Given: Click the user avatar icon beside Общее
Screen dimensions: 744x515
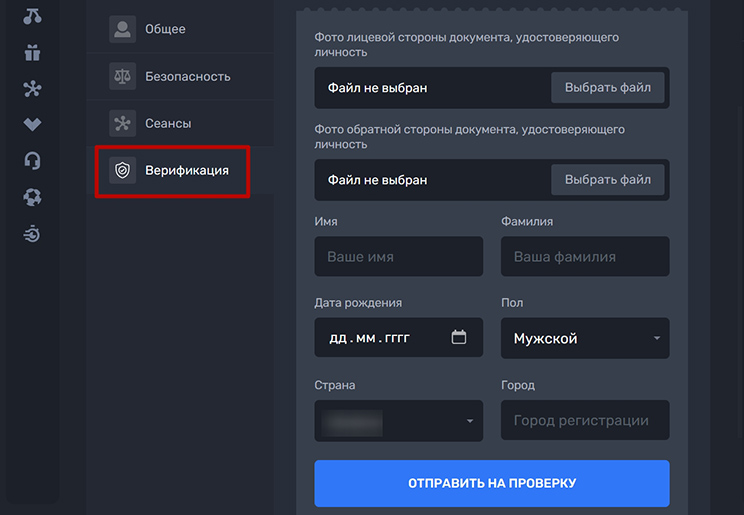Looking at the screenshot, I should click(122, 29).
